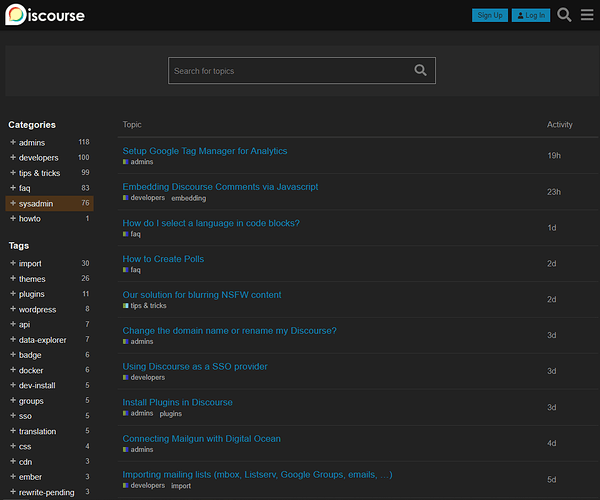Open Embedding Discourse Comments via Javascript topic

(x=220, y=187)
